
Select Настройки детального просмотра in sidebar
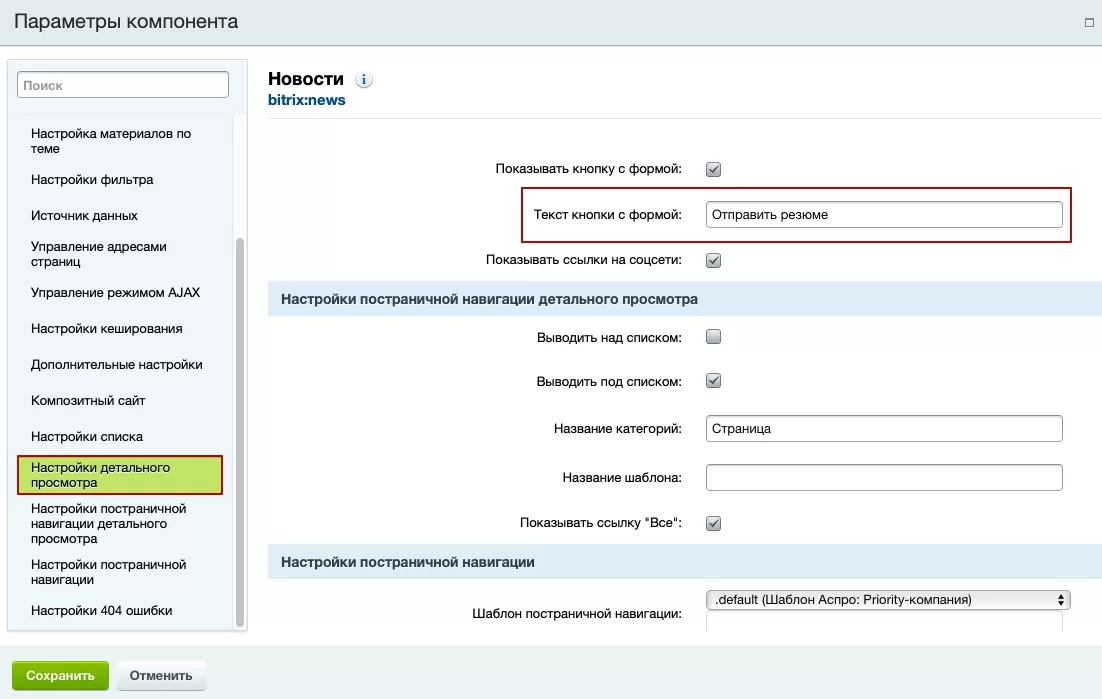120,475
